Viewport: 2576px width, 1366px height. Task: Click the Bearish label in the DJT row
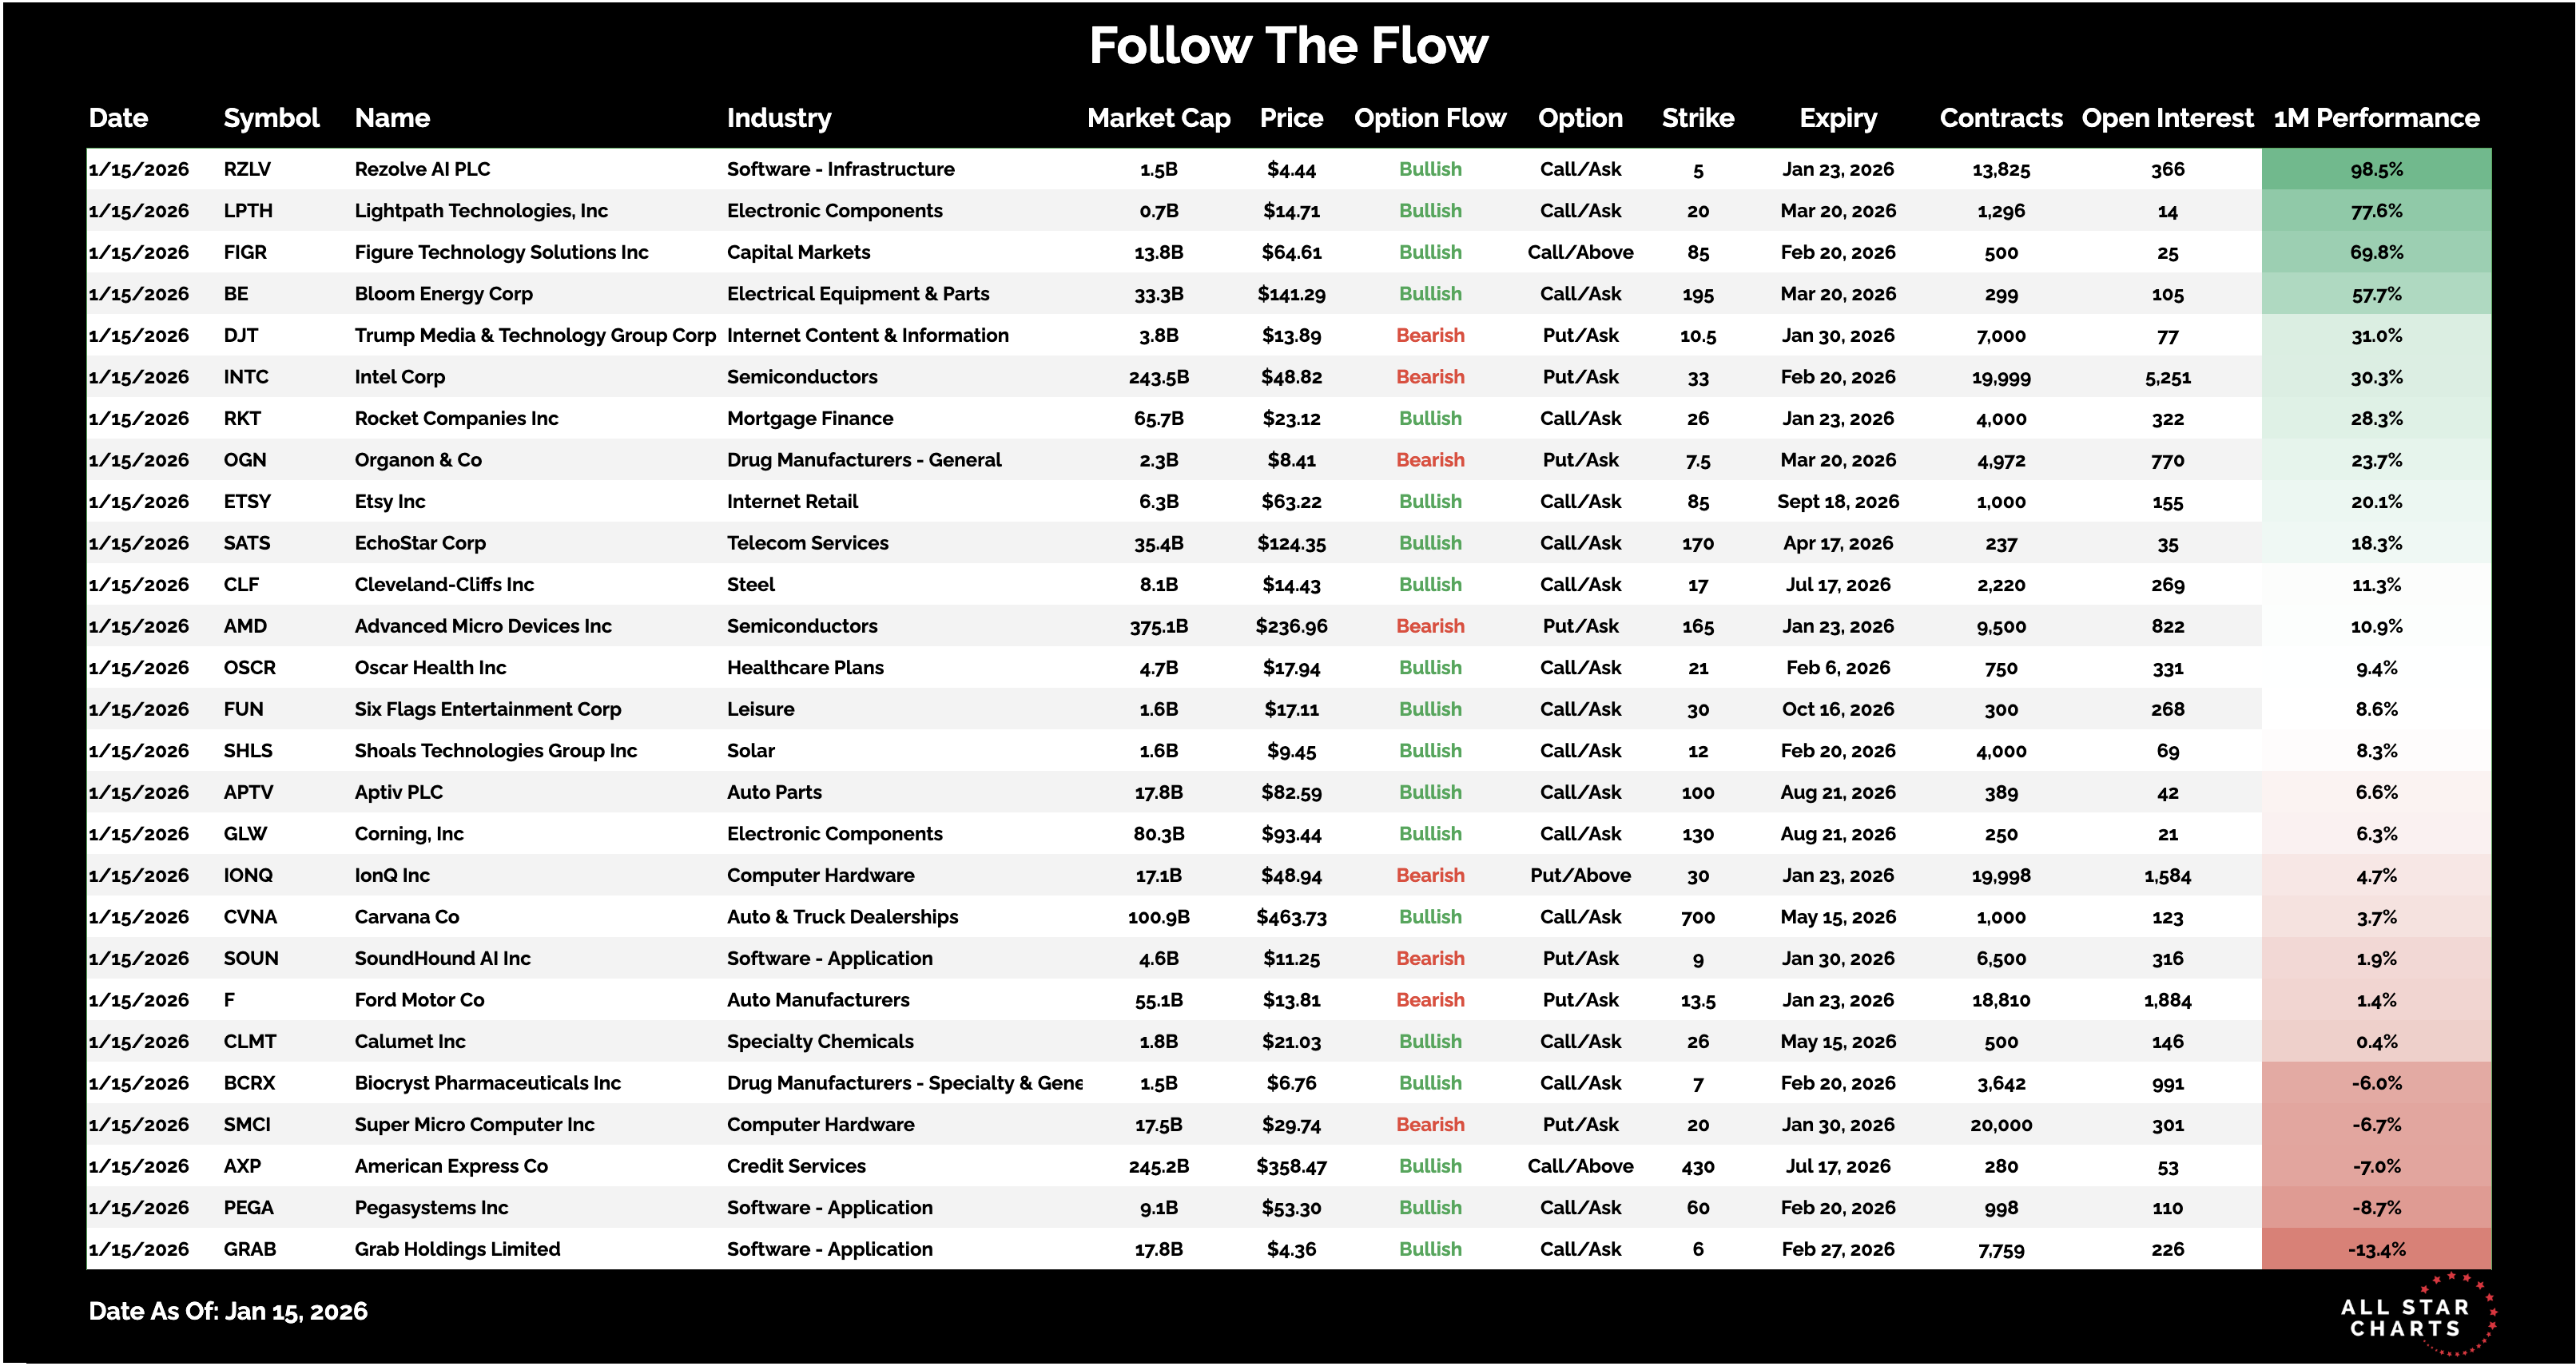pos(1430,335)
